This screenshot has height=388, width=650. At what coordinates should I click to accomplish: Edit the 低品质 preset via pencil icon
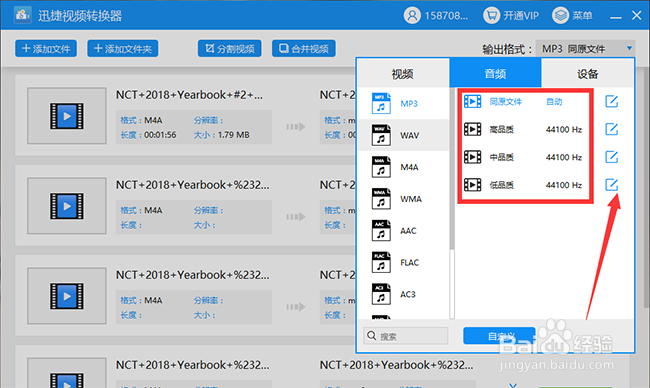click(x=611, y=185)
